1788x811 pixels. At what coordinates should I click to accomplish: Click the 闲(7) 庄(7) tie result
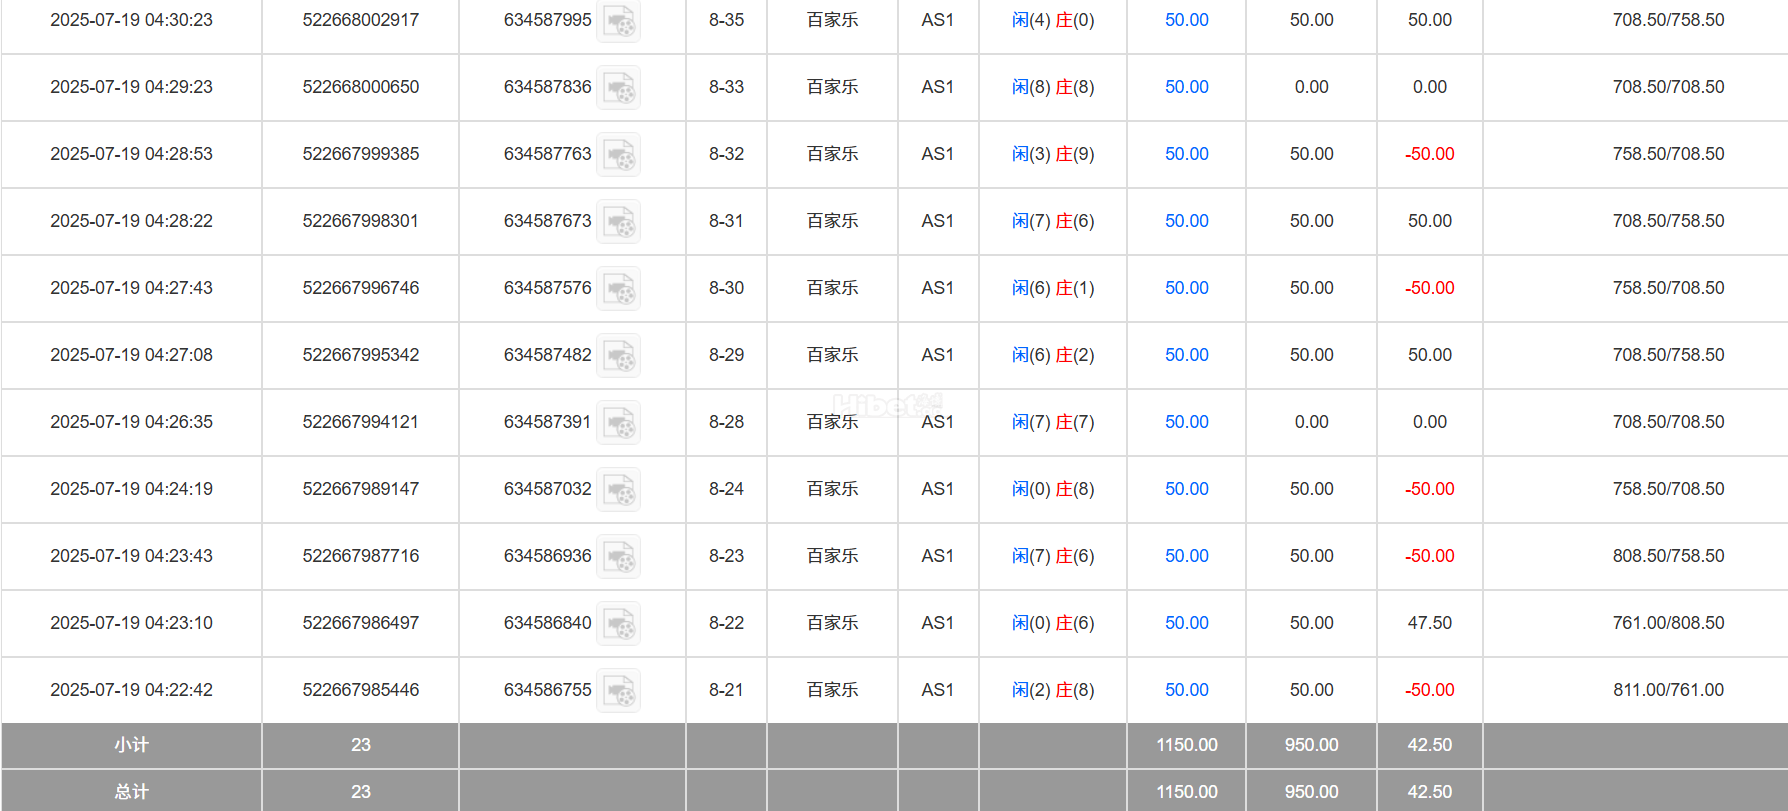[x=1053, y=422]
